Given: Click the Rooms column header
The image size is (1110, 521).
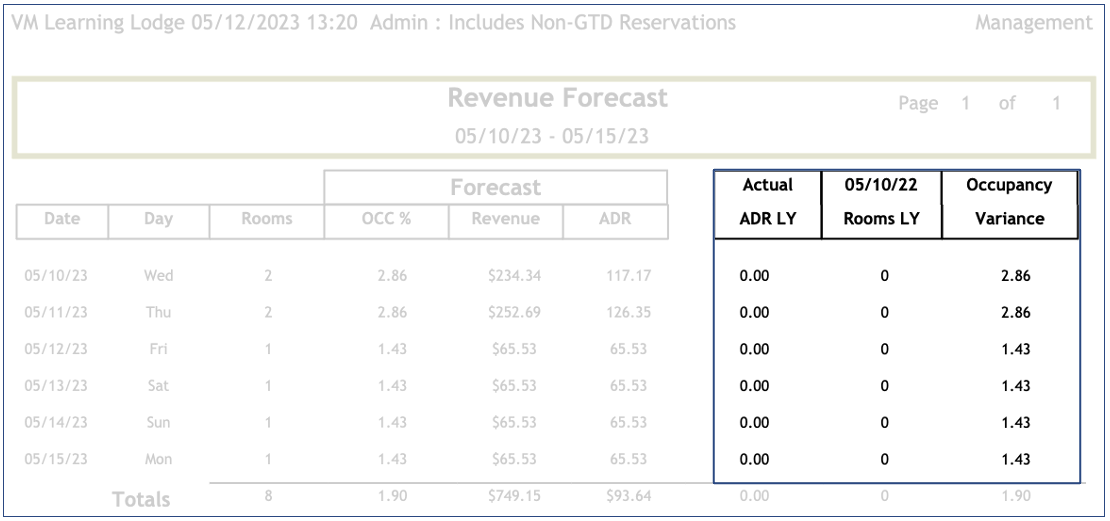Looking at the screenshot, I should pos(266,219).
